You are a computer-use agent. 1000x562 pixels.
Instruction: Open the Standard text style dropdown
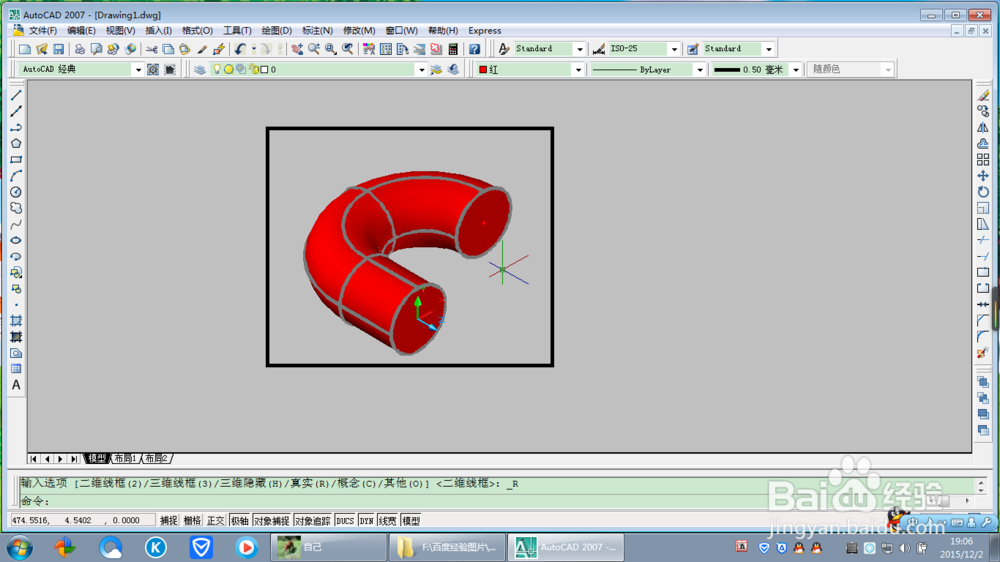(x=580, y=49)
